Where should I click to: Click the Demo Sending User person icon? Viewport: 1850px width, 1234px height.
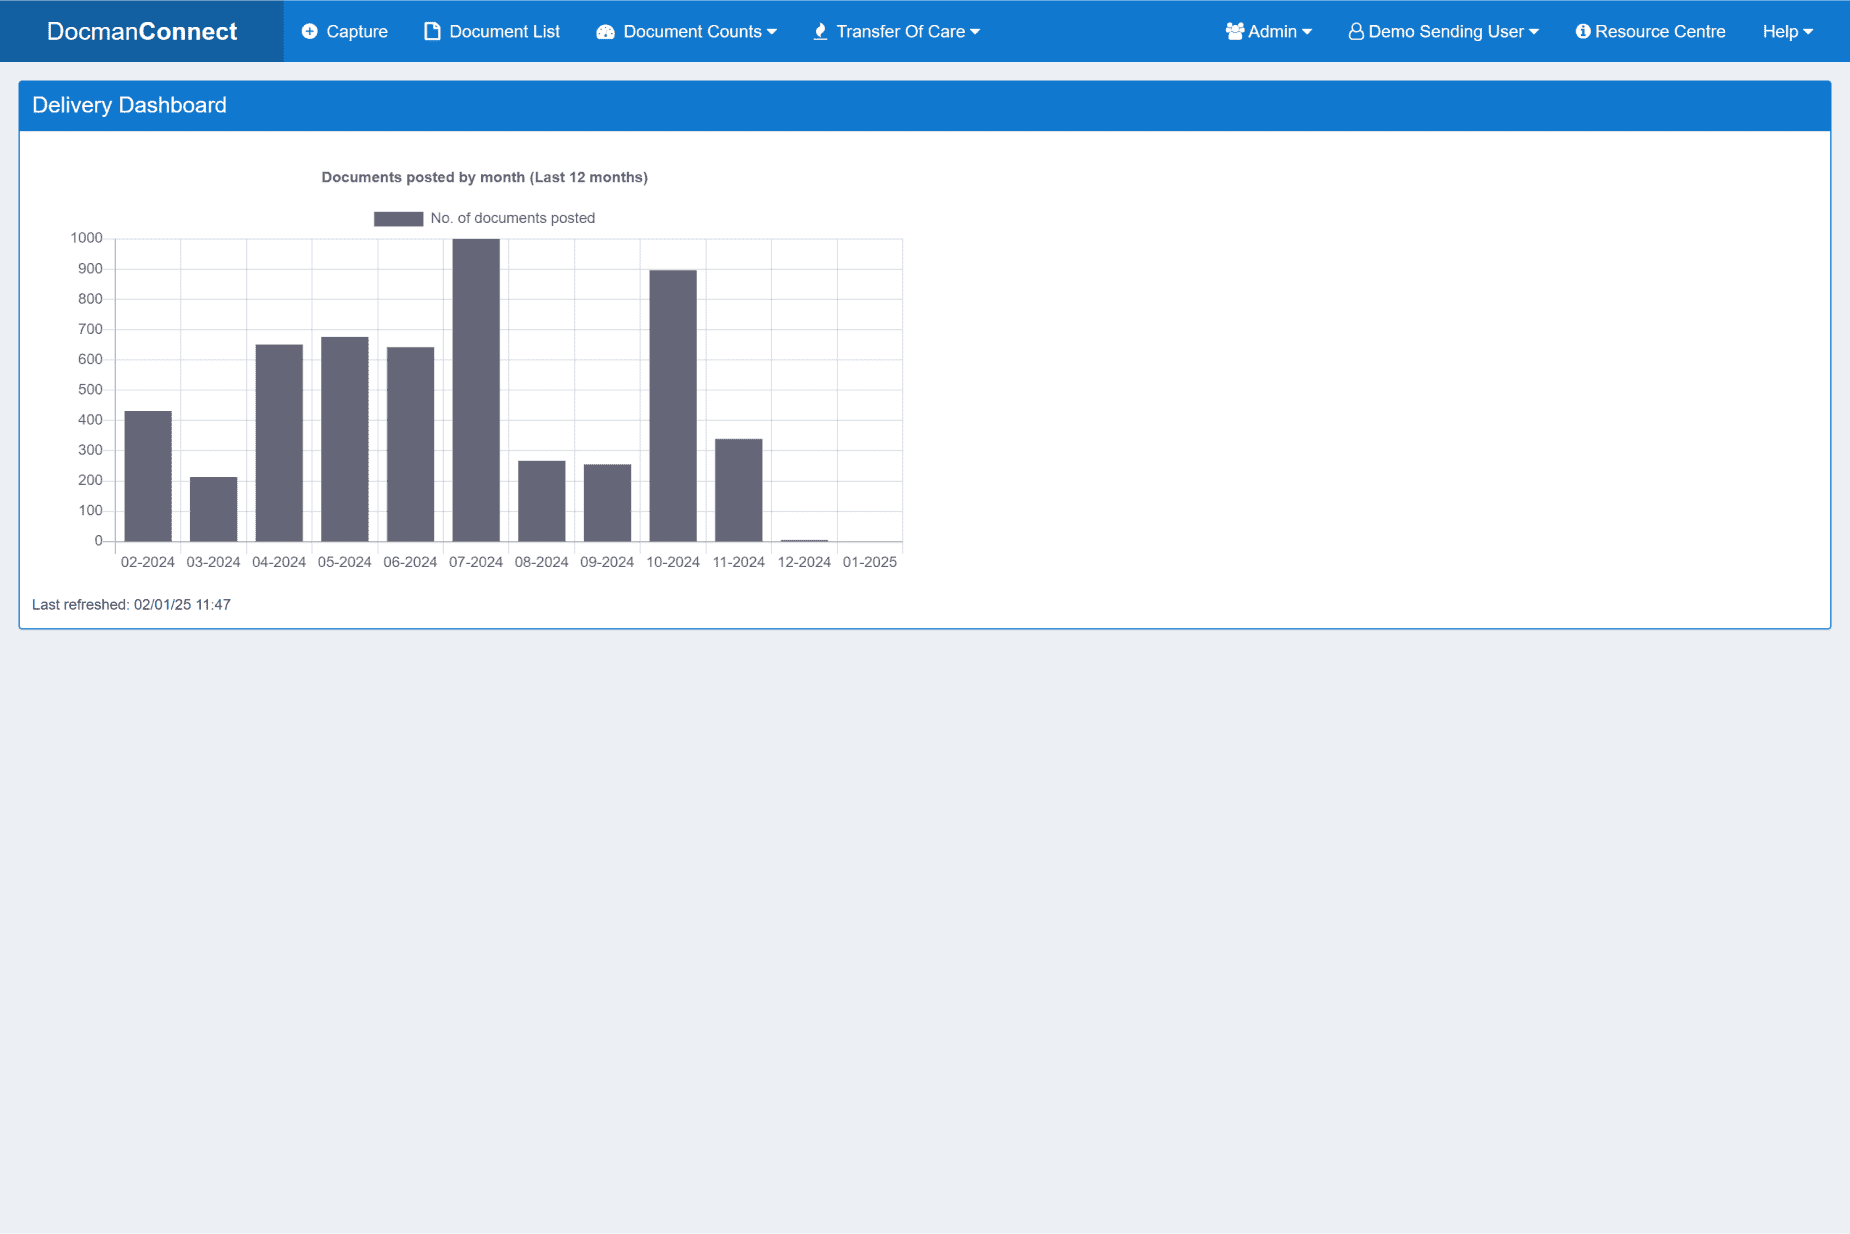click(x=1356, y=32)
